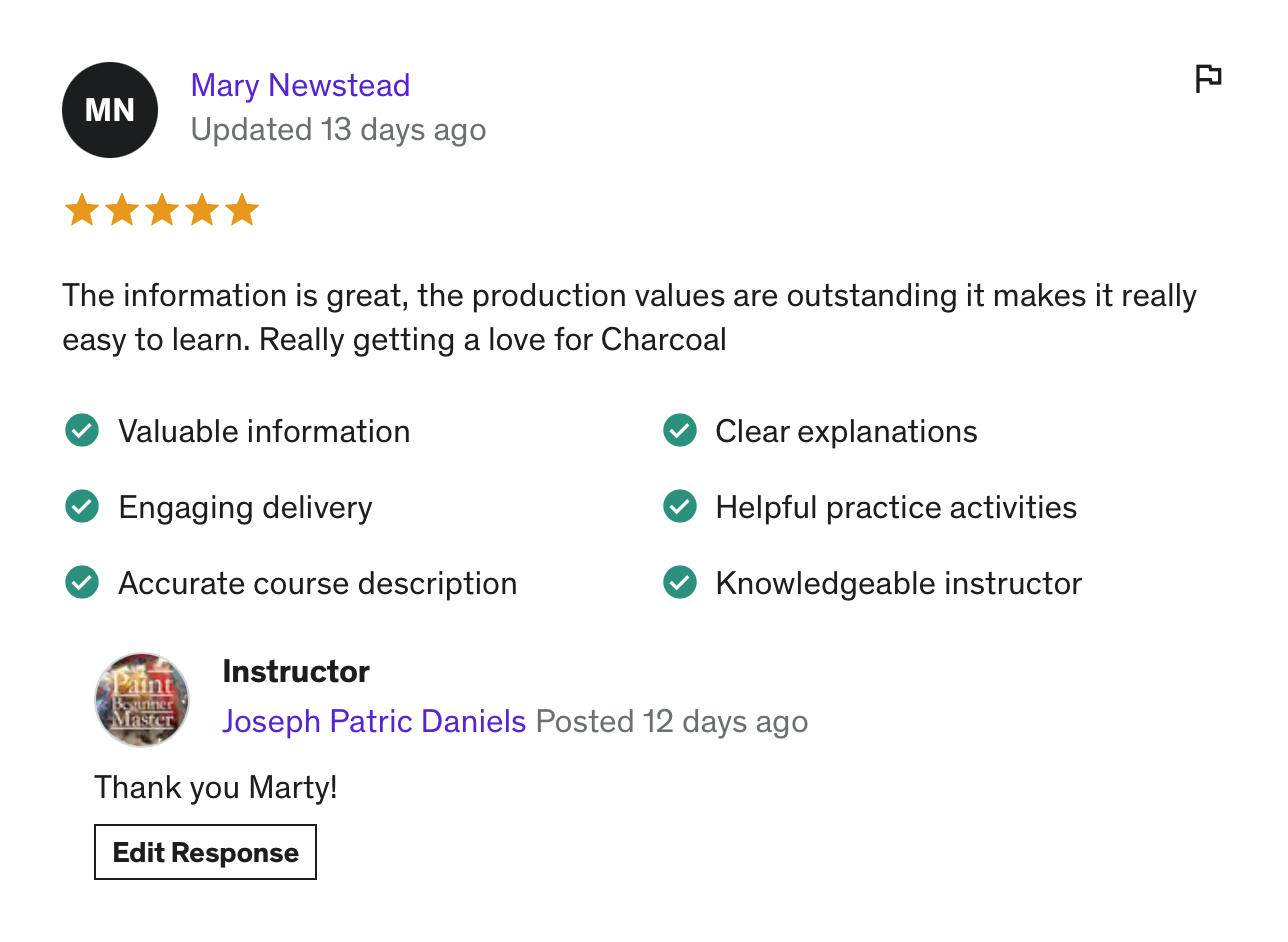Screen dimensions: 1288x942
Task: Click the third rating star
Action: click(x=161, y=211)
